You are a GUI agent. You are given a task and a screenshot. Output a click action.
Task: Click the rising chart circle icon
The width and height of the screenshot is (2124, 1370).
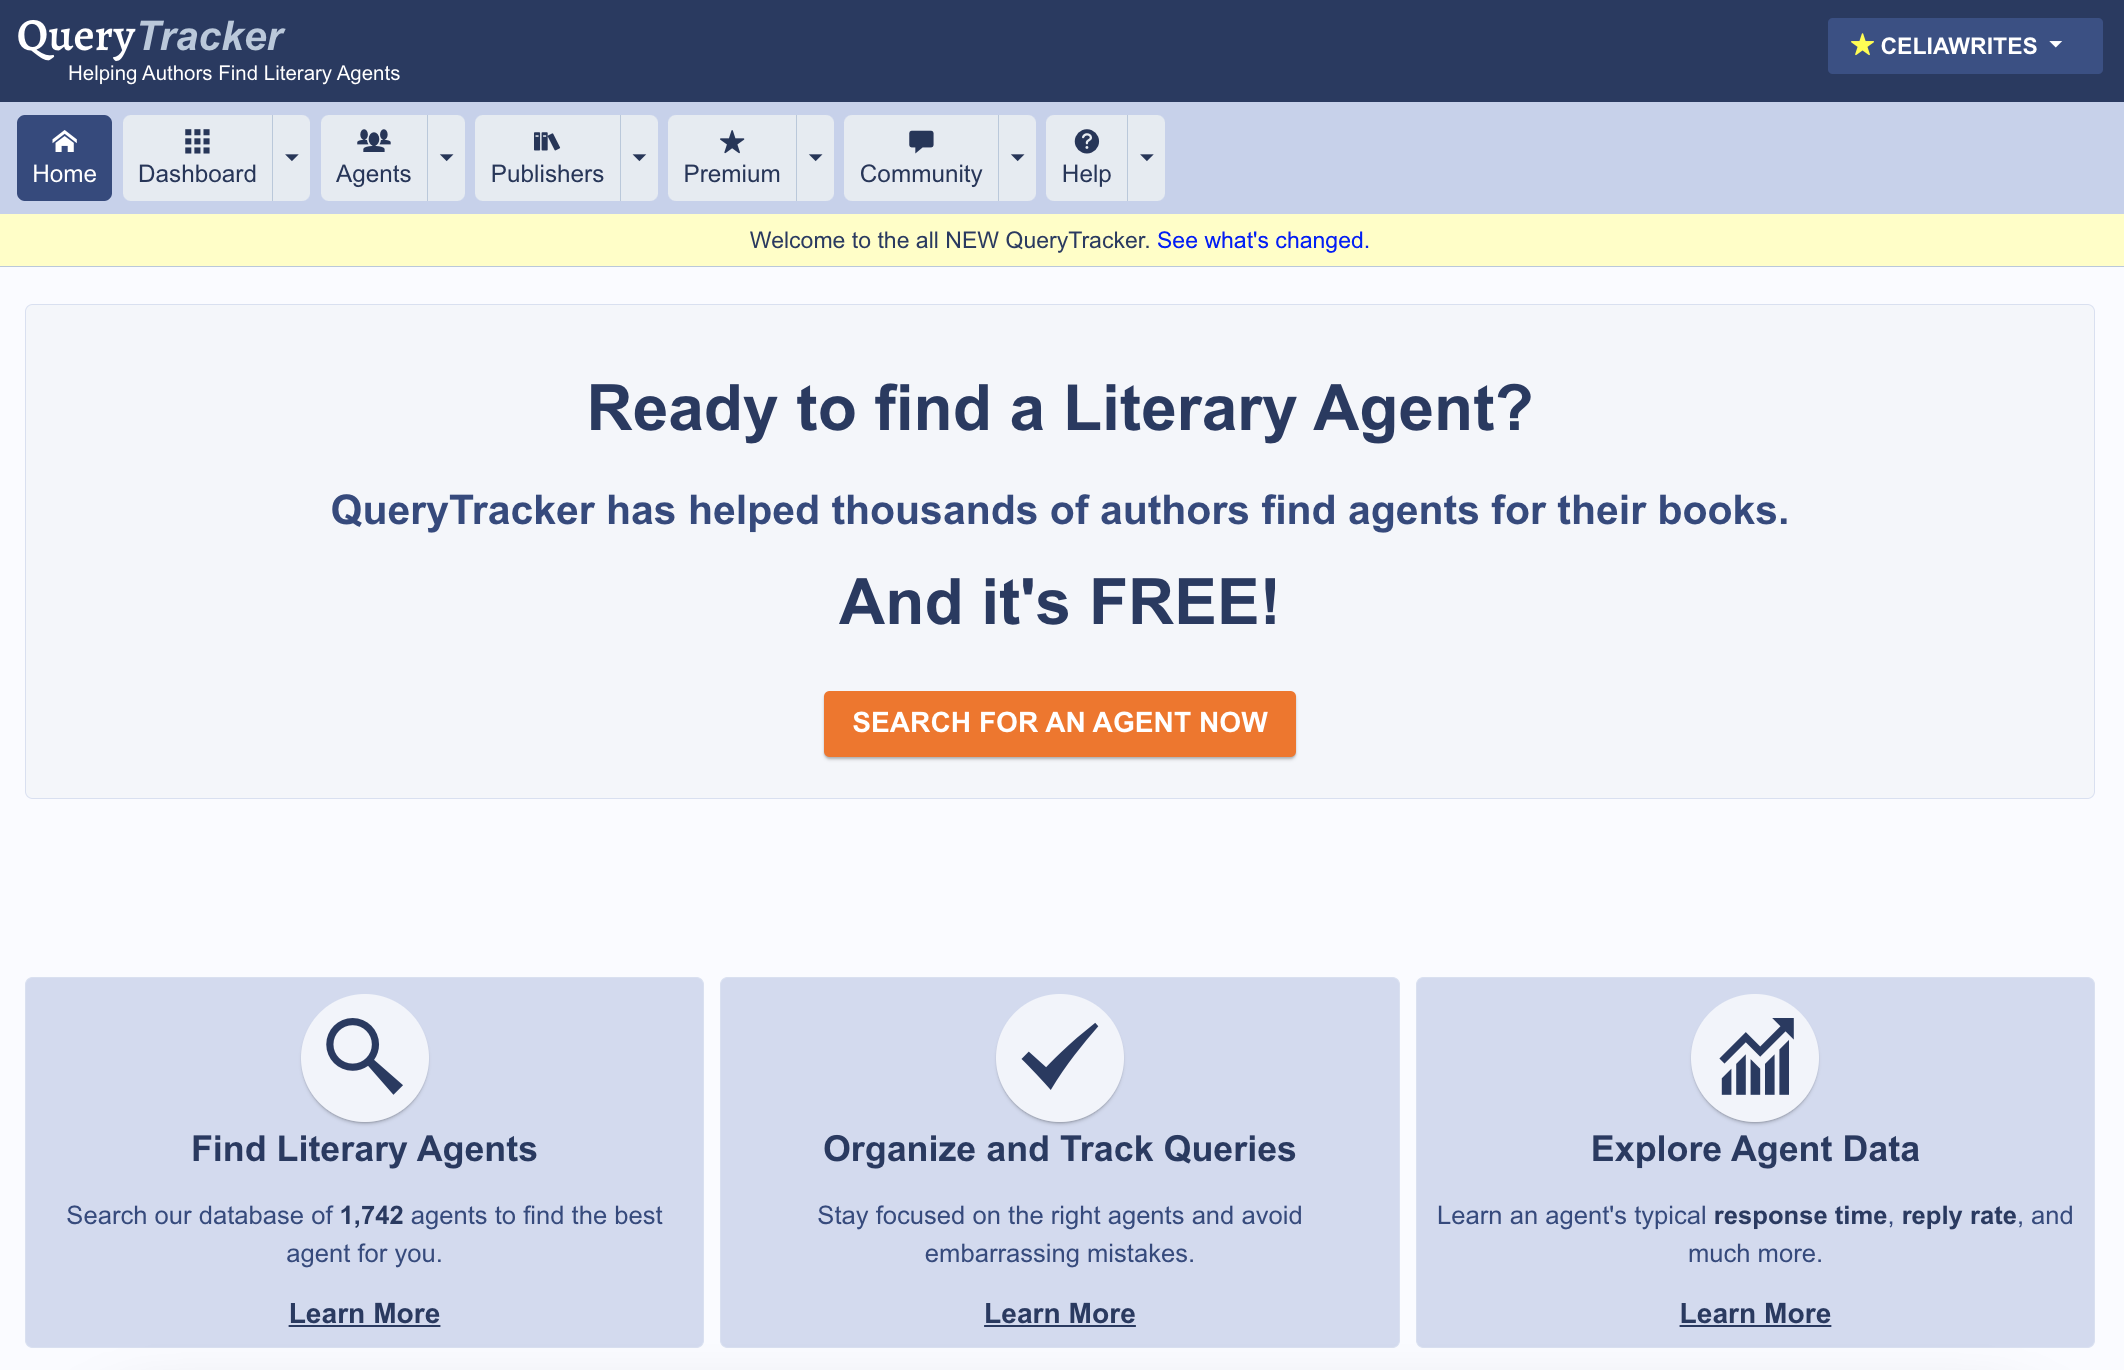(x=1754, y=1057)
